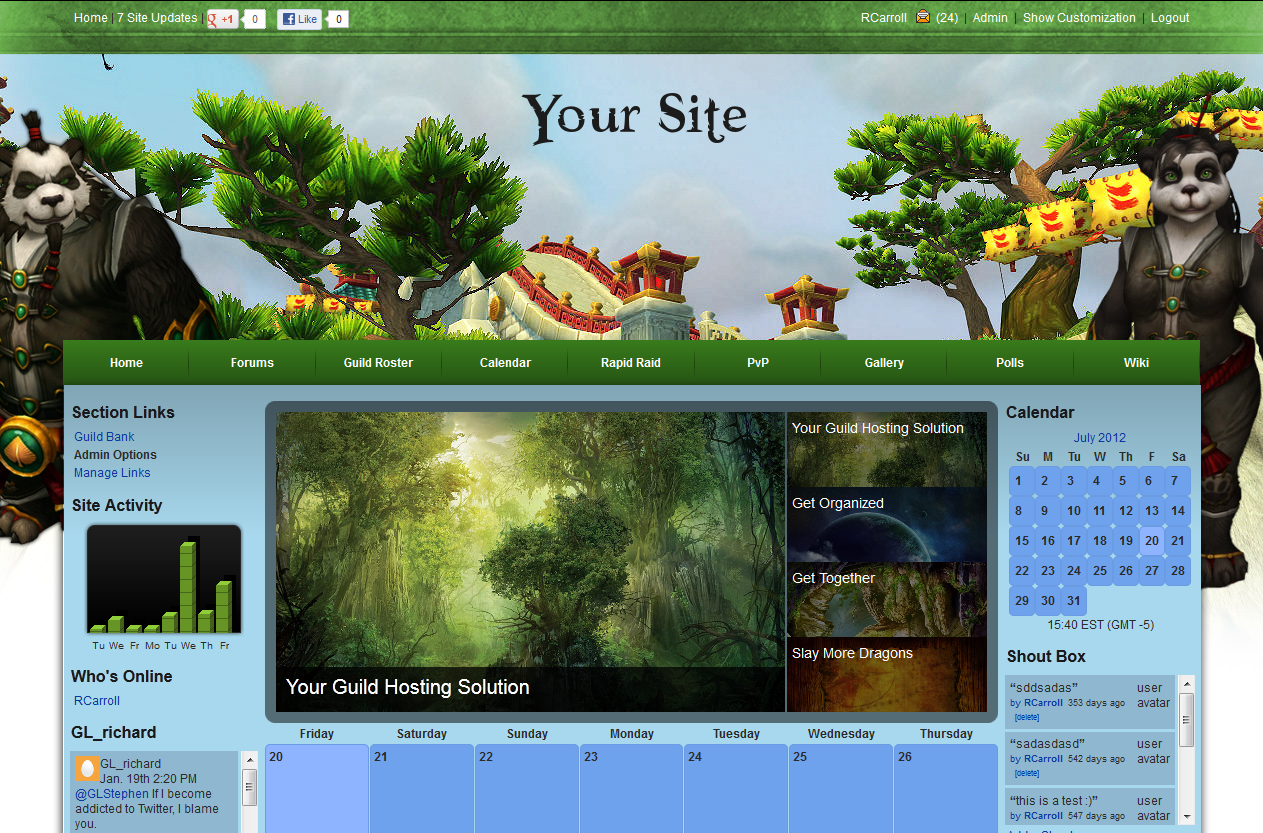
Task: Log out using the Logout link
Action: 1170,18
